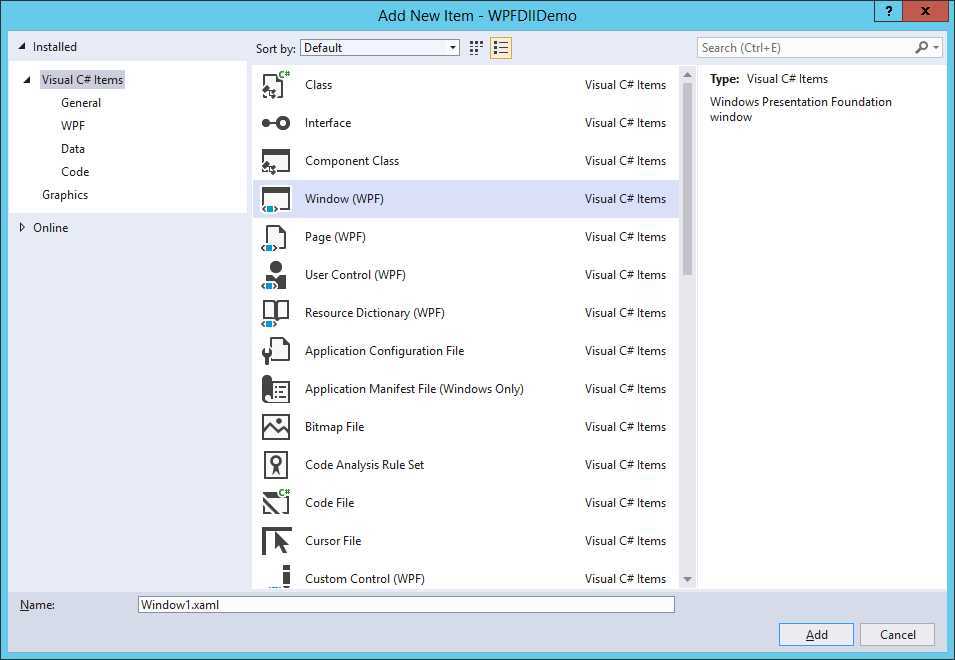Click the Custom Control (WPF) icon
955x660 pixels.
point(280,576)
